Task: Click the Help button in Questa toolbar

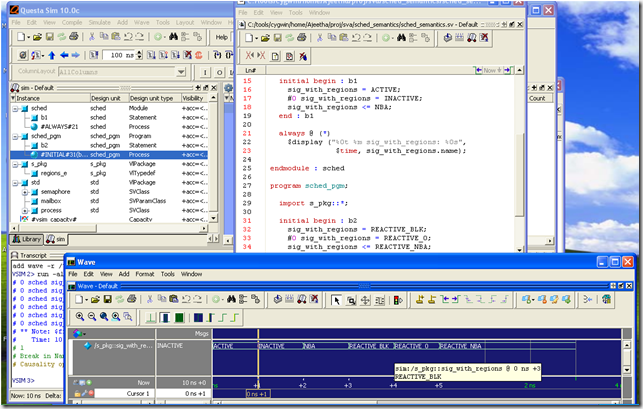Action: pos(222,37)
